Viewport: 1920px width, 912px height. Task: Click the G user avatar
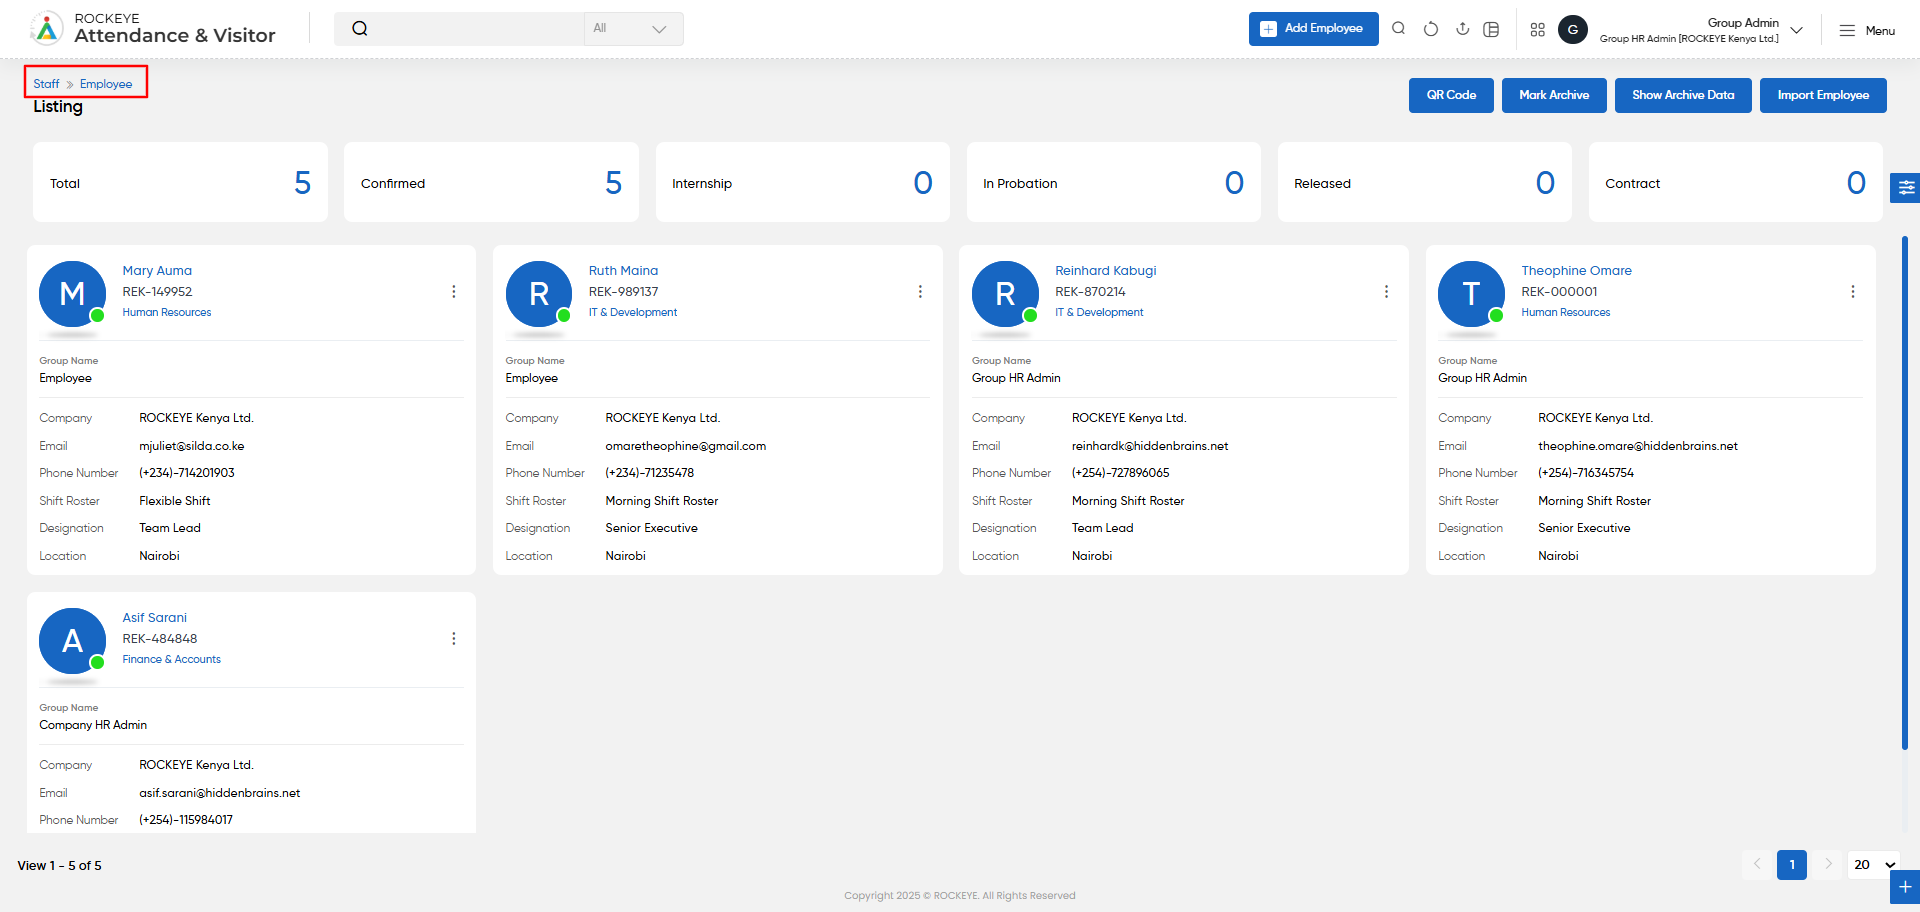click(1573, 30)
